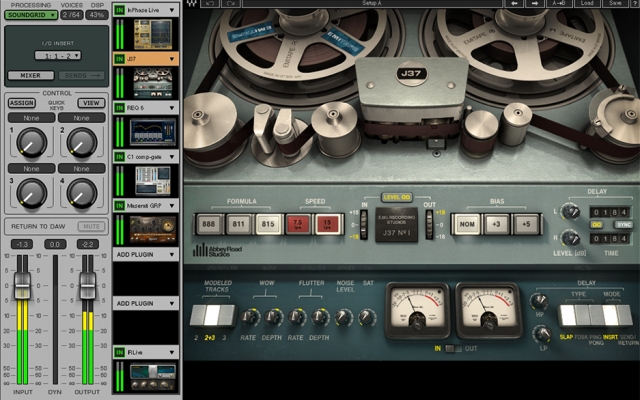Redo the change with redo arrow
Image resolution: width=640 pixels, height=400 pixels.
[x=231, y=3]
